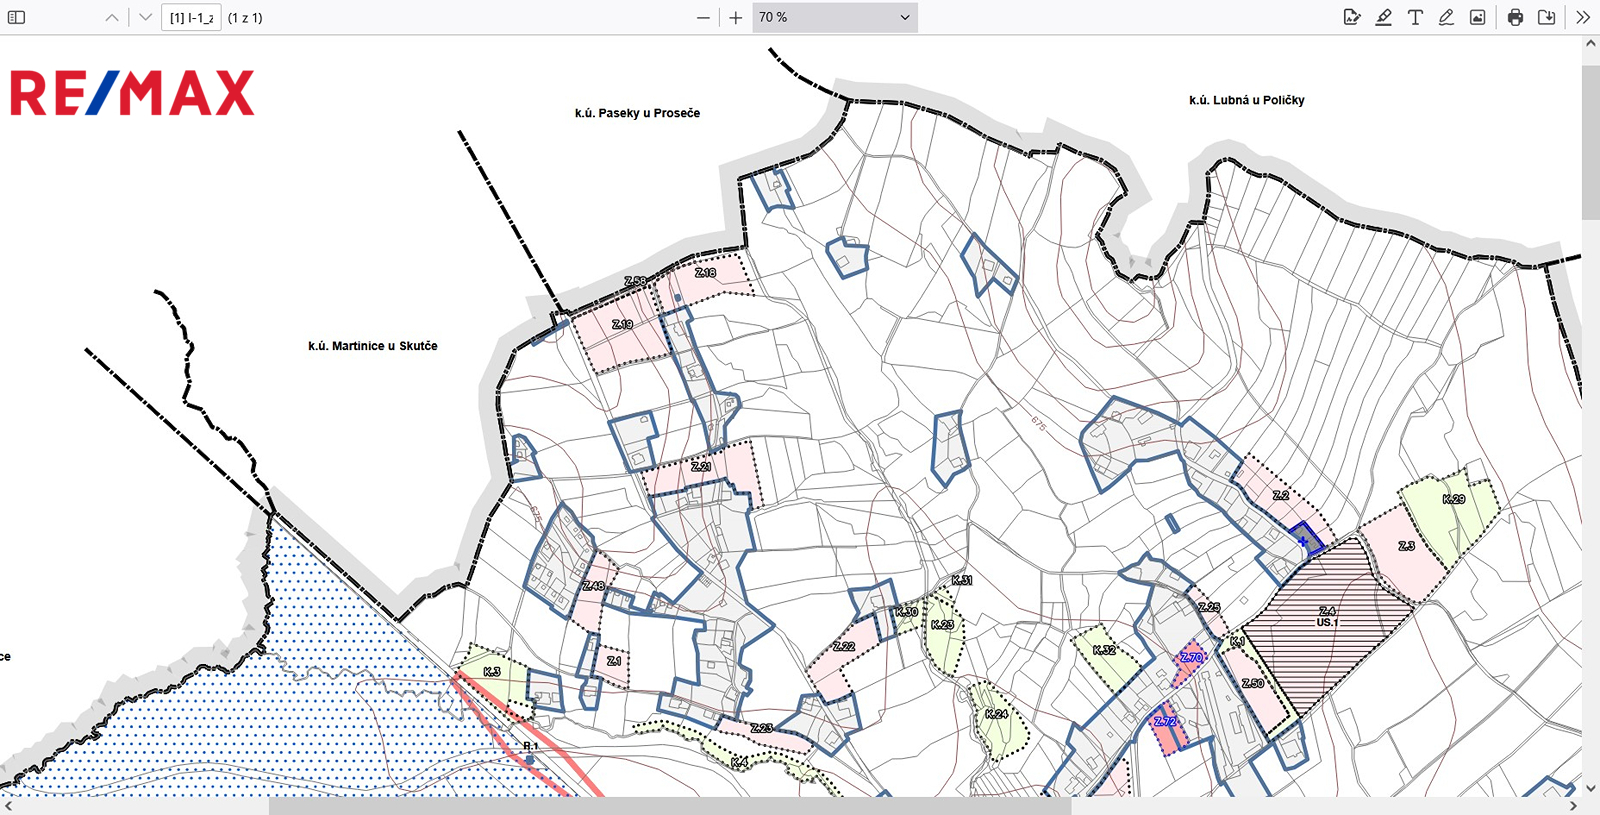Choose the freehand draw tool
Screen dimensions: 1600x815
click(x=1446, y=17)
